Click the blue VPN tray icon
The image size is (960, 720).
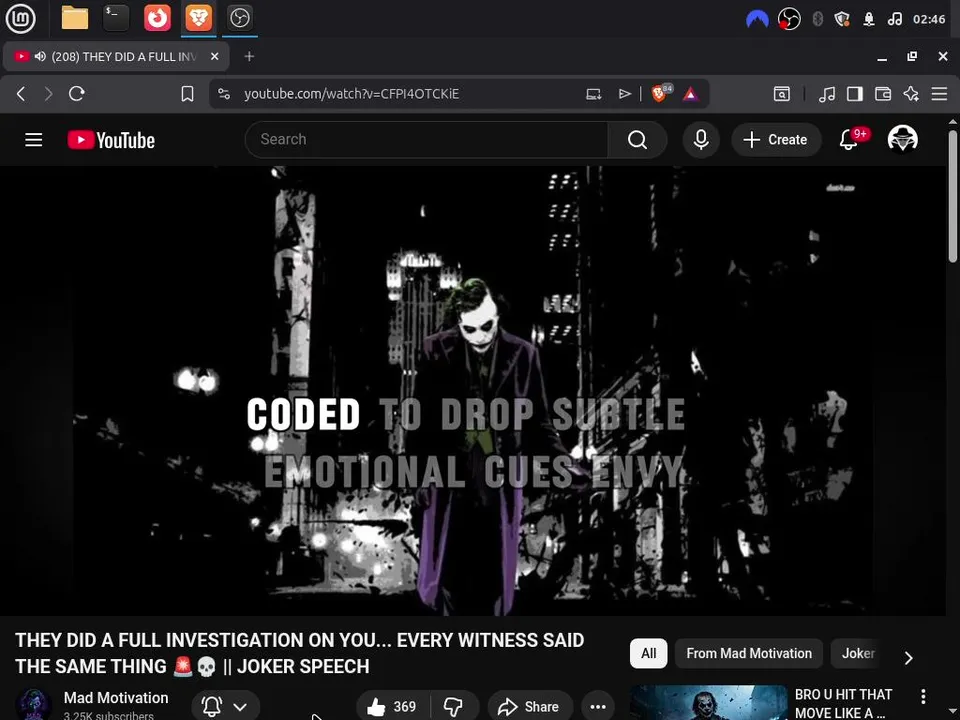click(x=757, y=19)
